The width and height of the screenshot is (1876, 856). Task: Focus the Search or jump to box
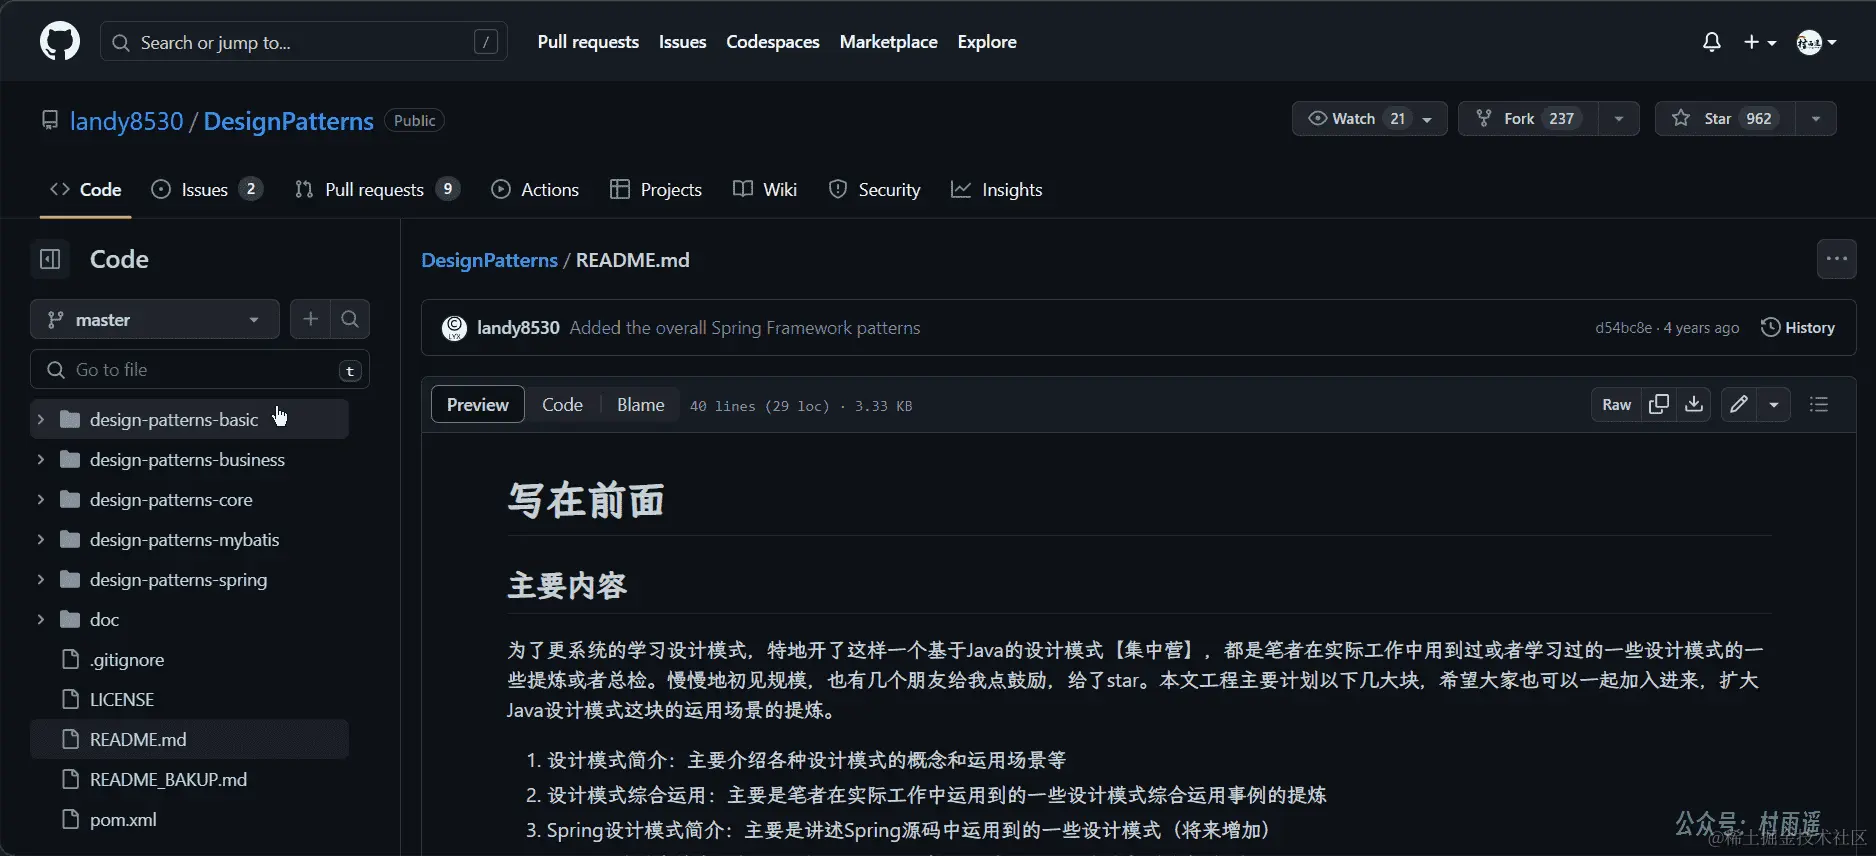304,42
